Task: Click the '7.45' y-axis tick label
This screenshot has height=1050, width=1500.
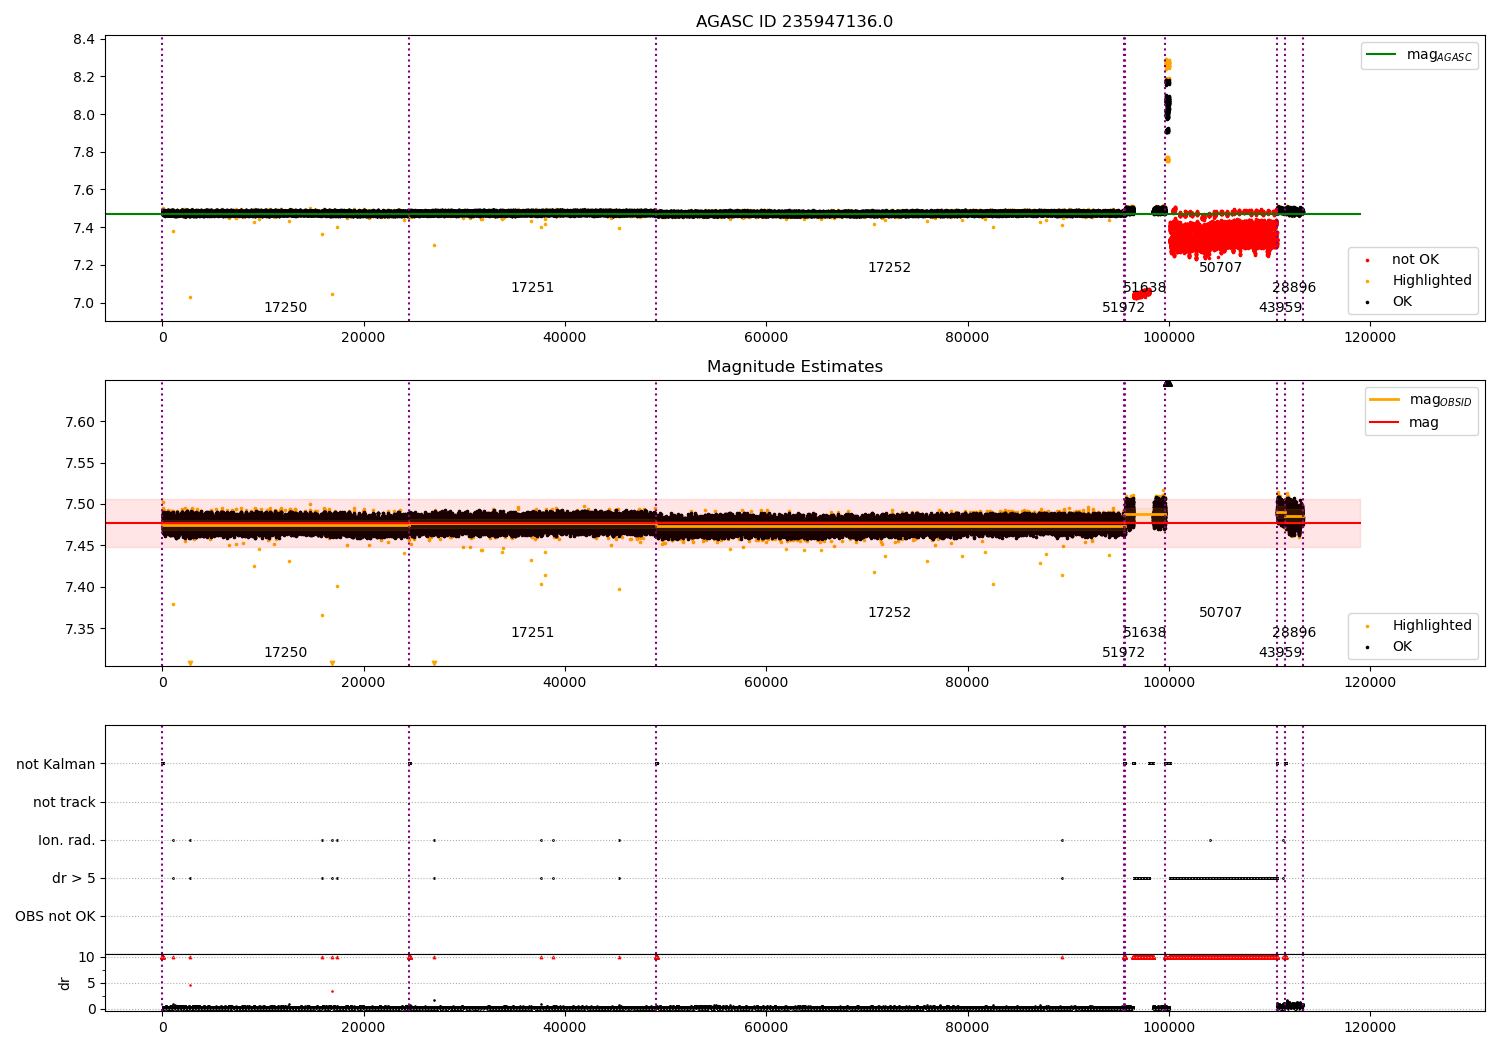Action: click(81, 546)
